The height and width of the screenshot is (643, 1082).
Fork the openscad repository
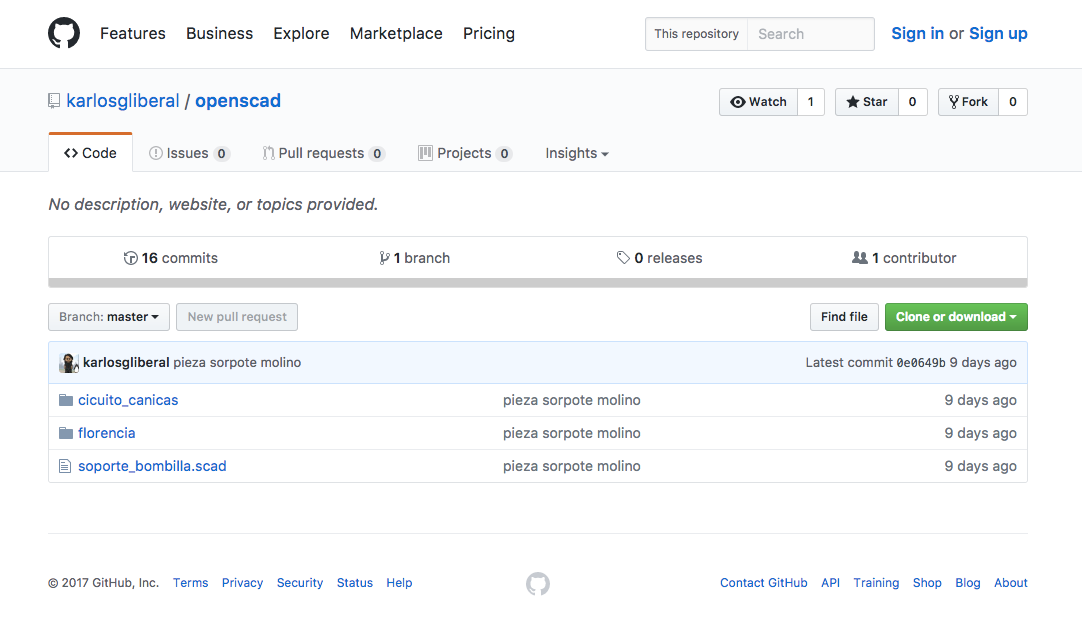tap(968, 102)
